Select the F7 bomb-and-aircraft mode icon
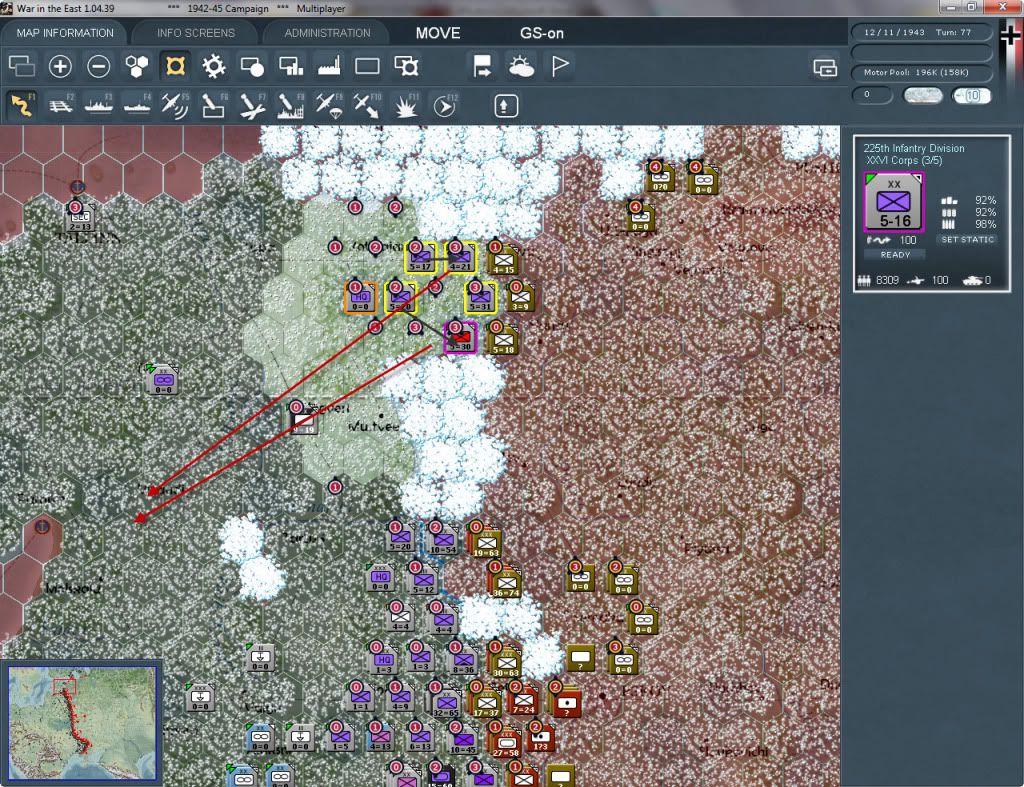The image size is (1024, 787). (x=252, y=105)
